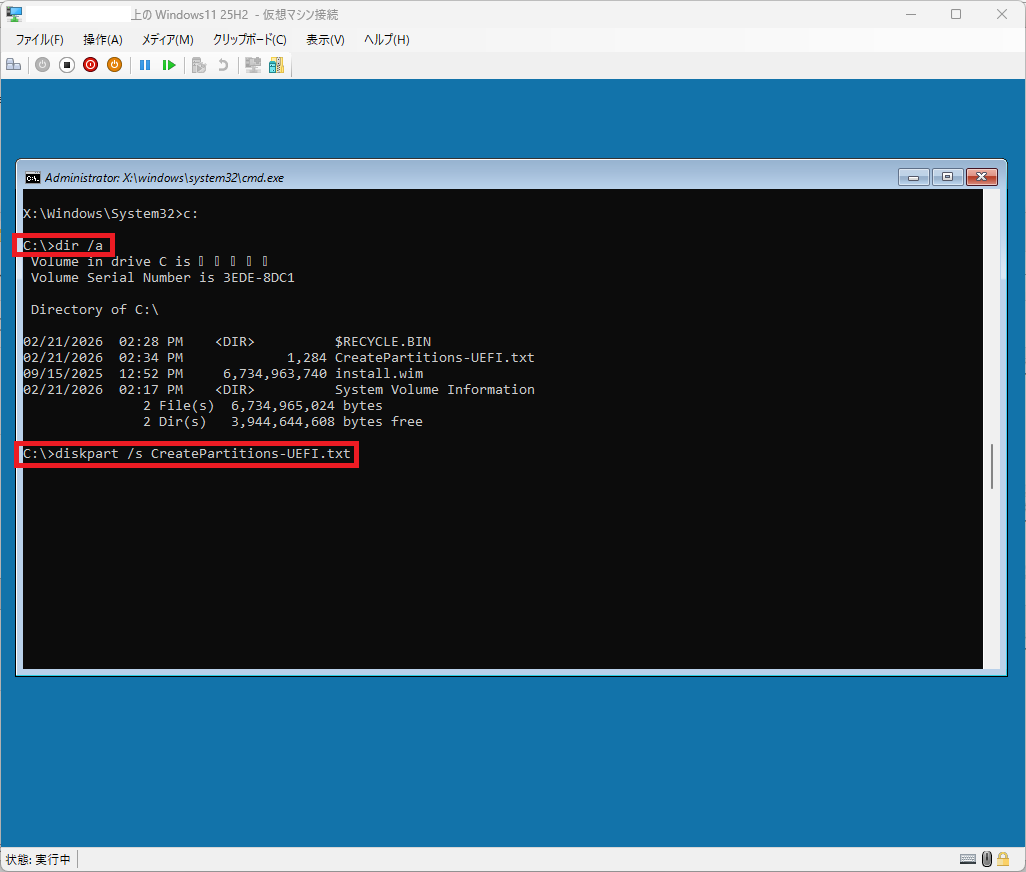
Task: Click the 'X:\Windows\System32>c:' prompt line
Action: (x=110, y=213)
